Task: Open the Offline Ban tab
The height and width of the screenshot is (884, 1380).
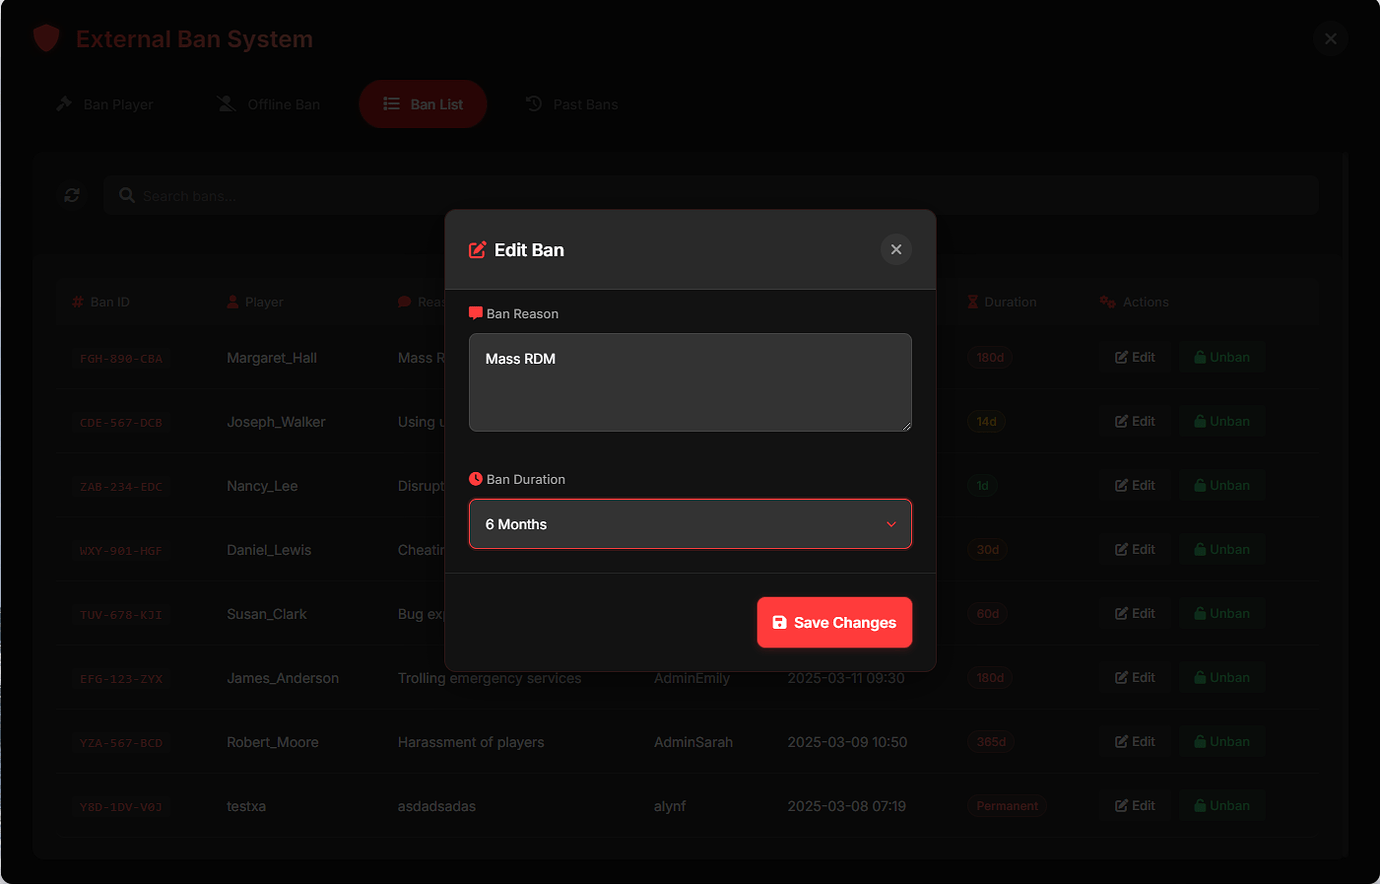Action: click(x=266, y=104)
